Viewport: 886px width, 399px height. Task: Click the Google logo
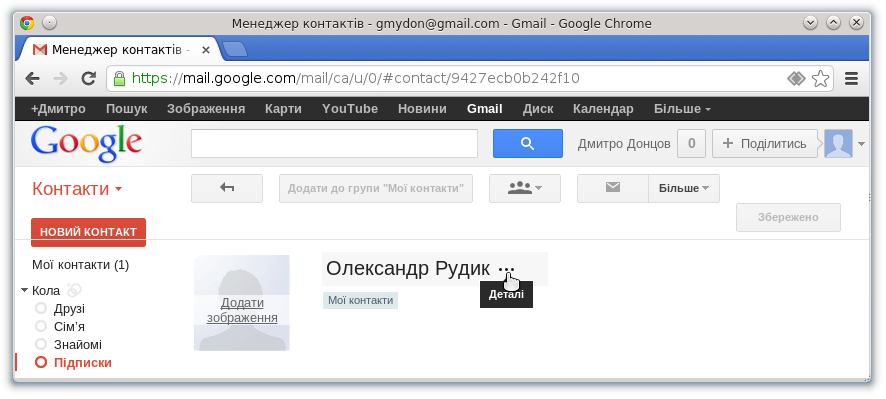coord(86,144)
